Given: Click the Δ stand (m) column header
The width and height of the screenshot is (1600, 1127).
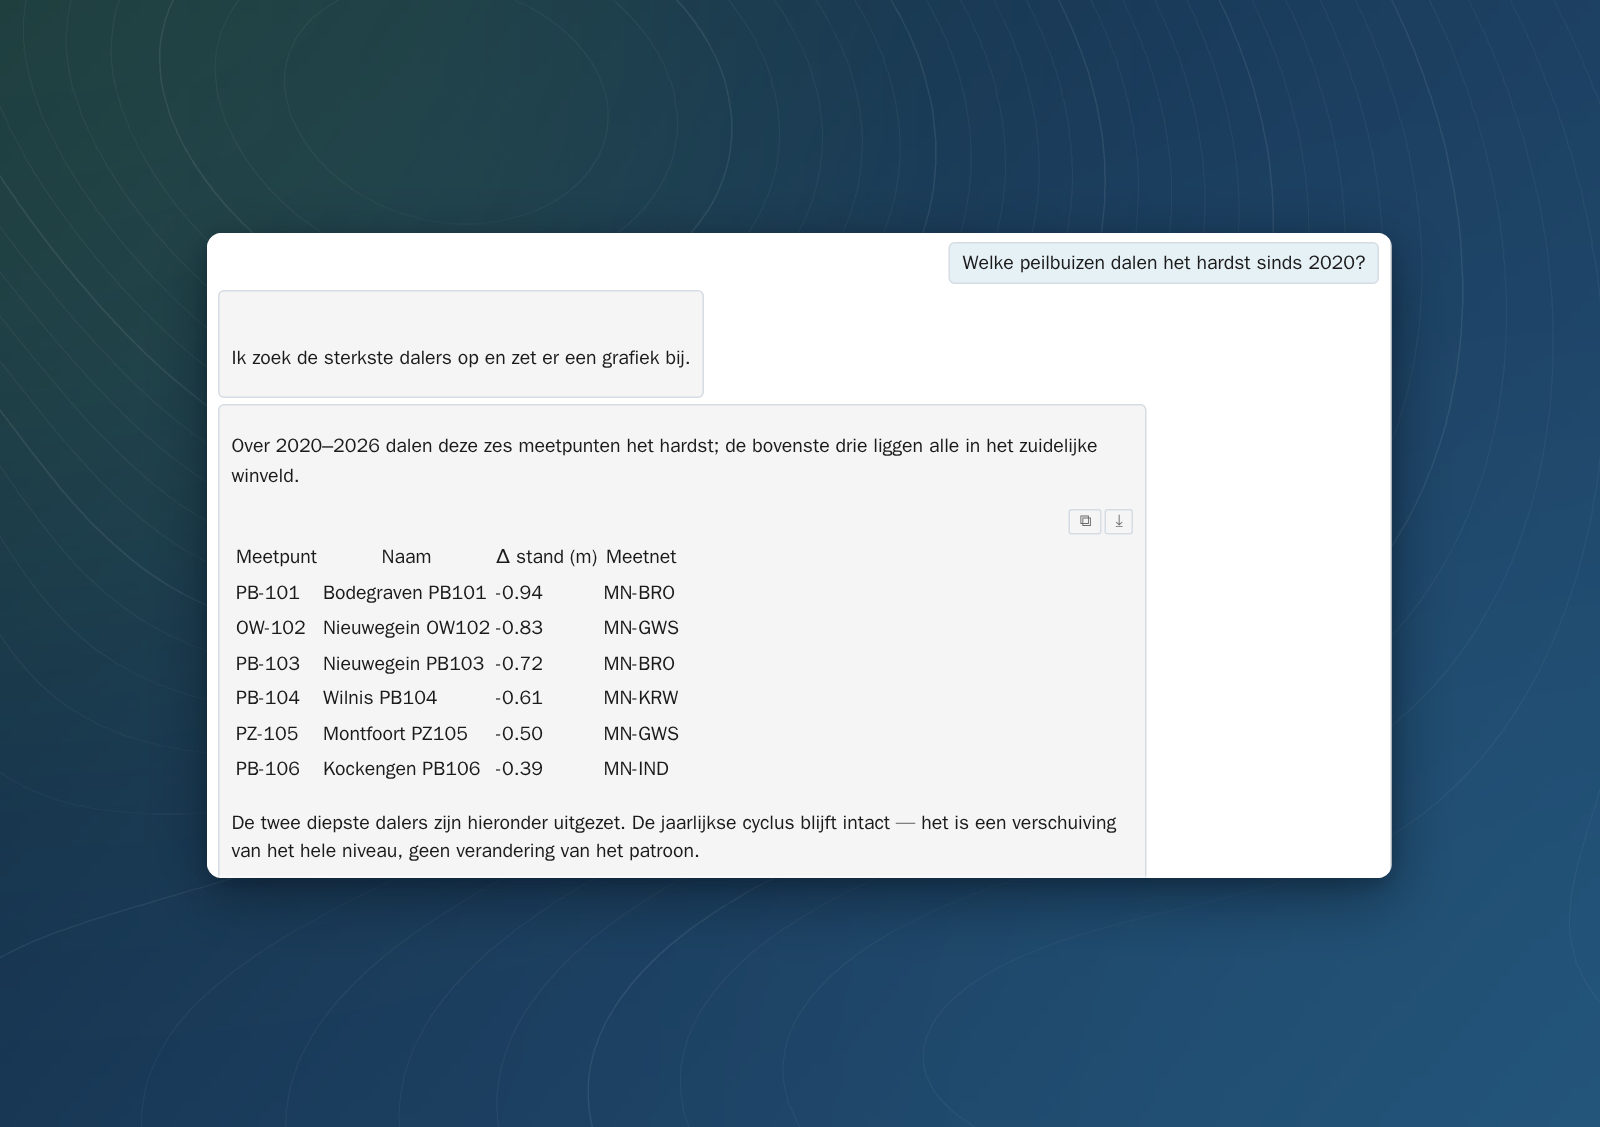Looking at the screenshot, I should pos(546,557).
